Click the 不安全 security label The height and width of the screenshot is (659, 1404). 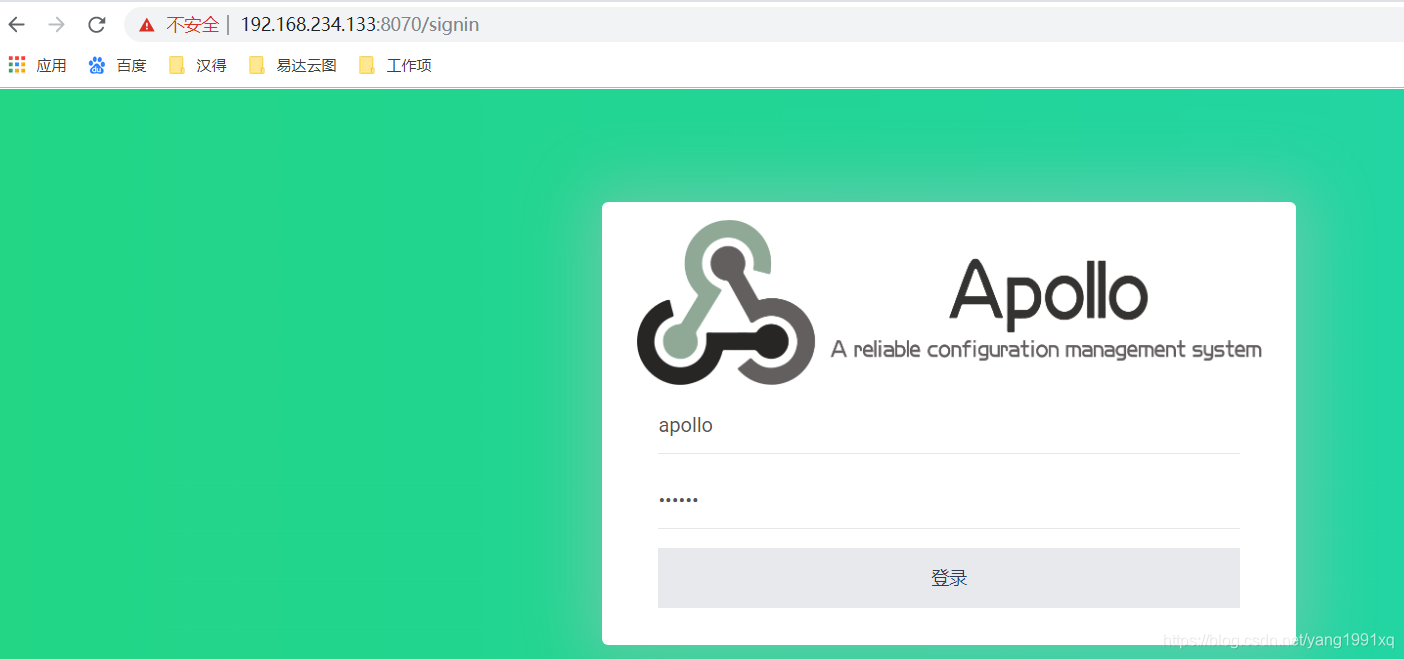[192, 25]
